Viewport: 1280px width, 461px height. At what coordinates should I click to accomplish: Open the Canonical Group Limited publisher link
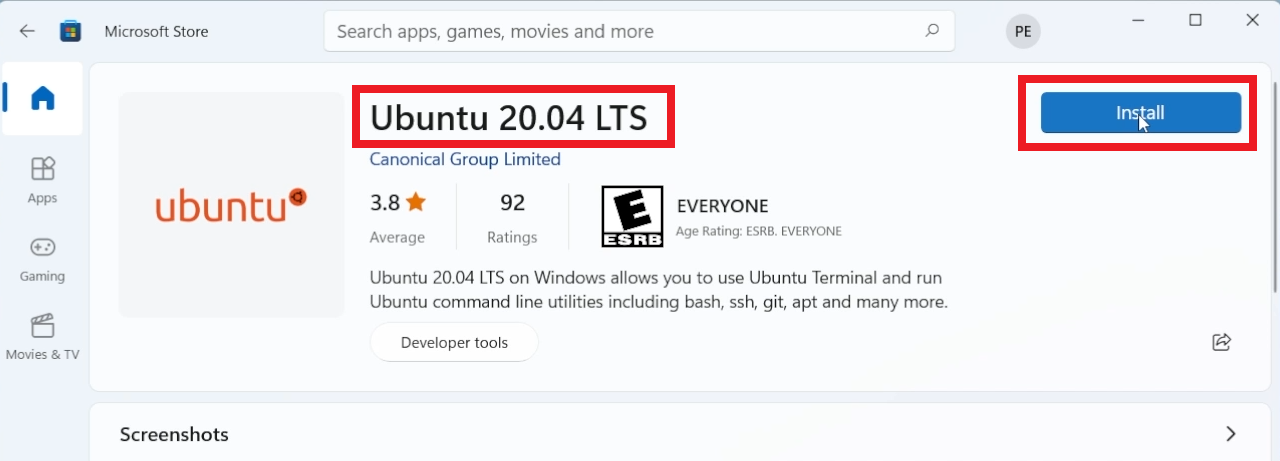point(465,159)
